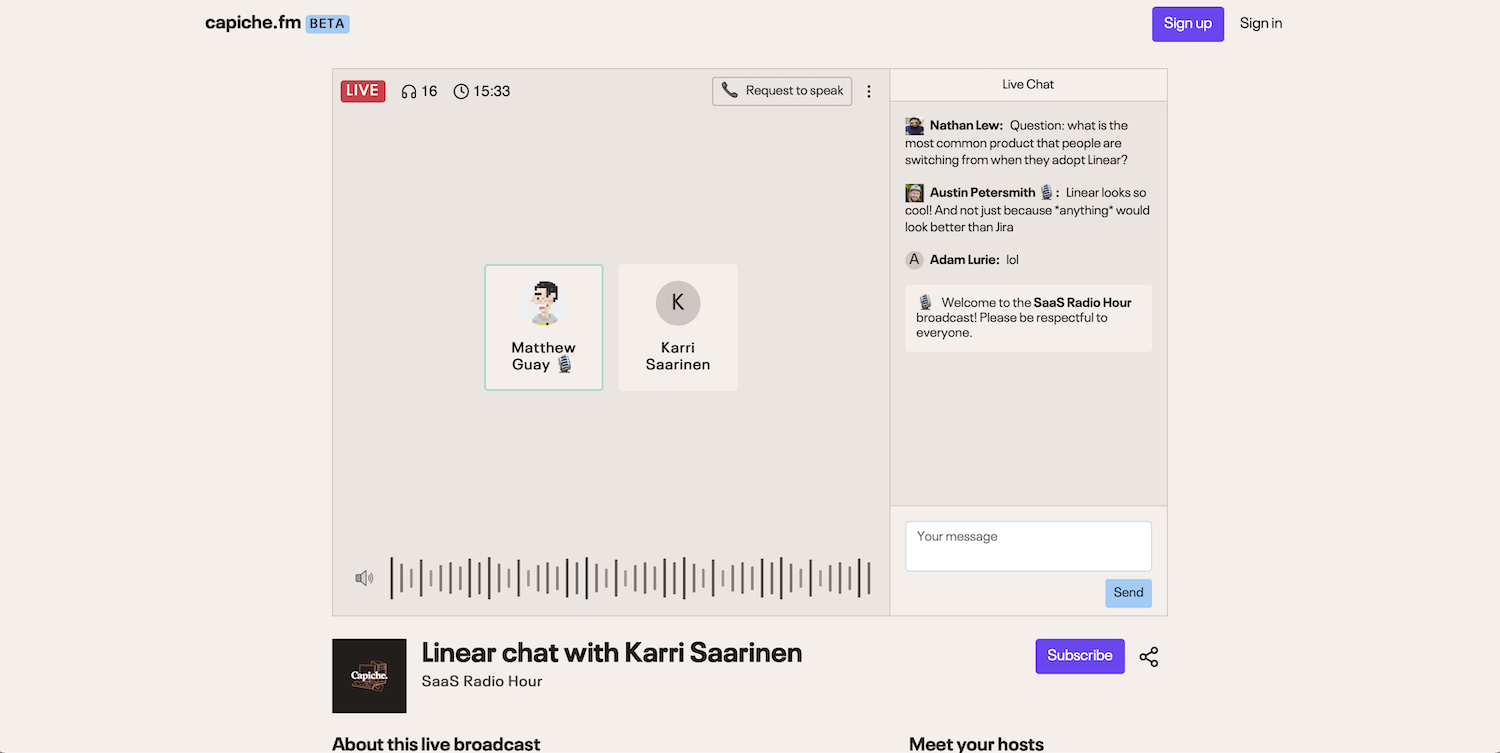This screenshot has width=1500, height=753.
Task: Click Nathan Lew's name in chat
Action: [x=966, y=126]
